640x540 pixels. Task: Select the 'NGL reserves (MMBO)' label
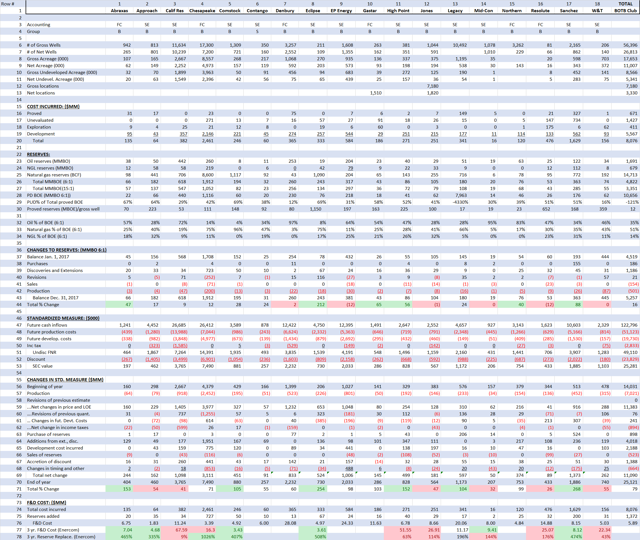[50, 168]
